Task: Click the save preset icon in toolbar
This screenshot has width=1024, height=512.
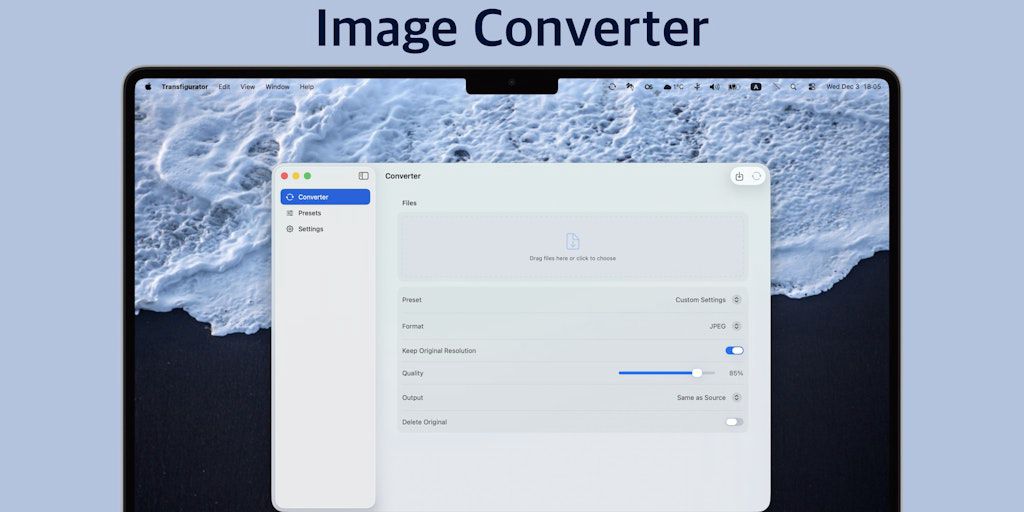Action: click(739, 176)
